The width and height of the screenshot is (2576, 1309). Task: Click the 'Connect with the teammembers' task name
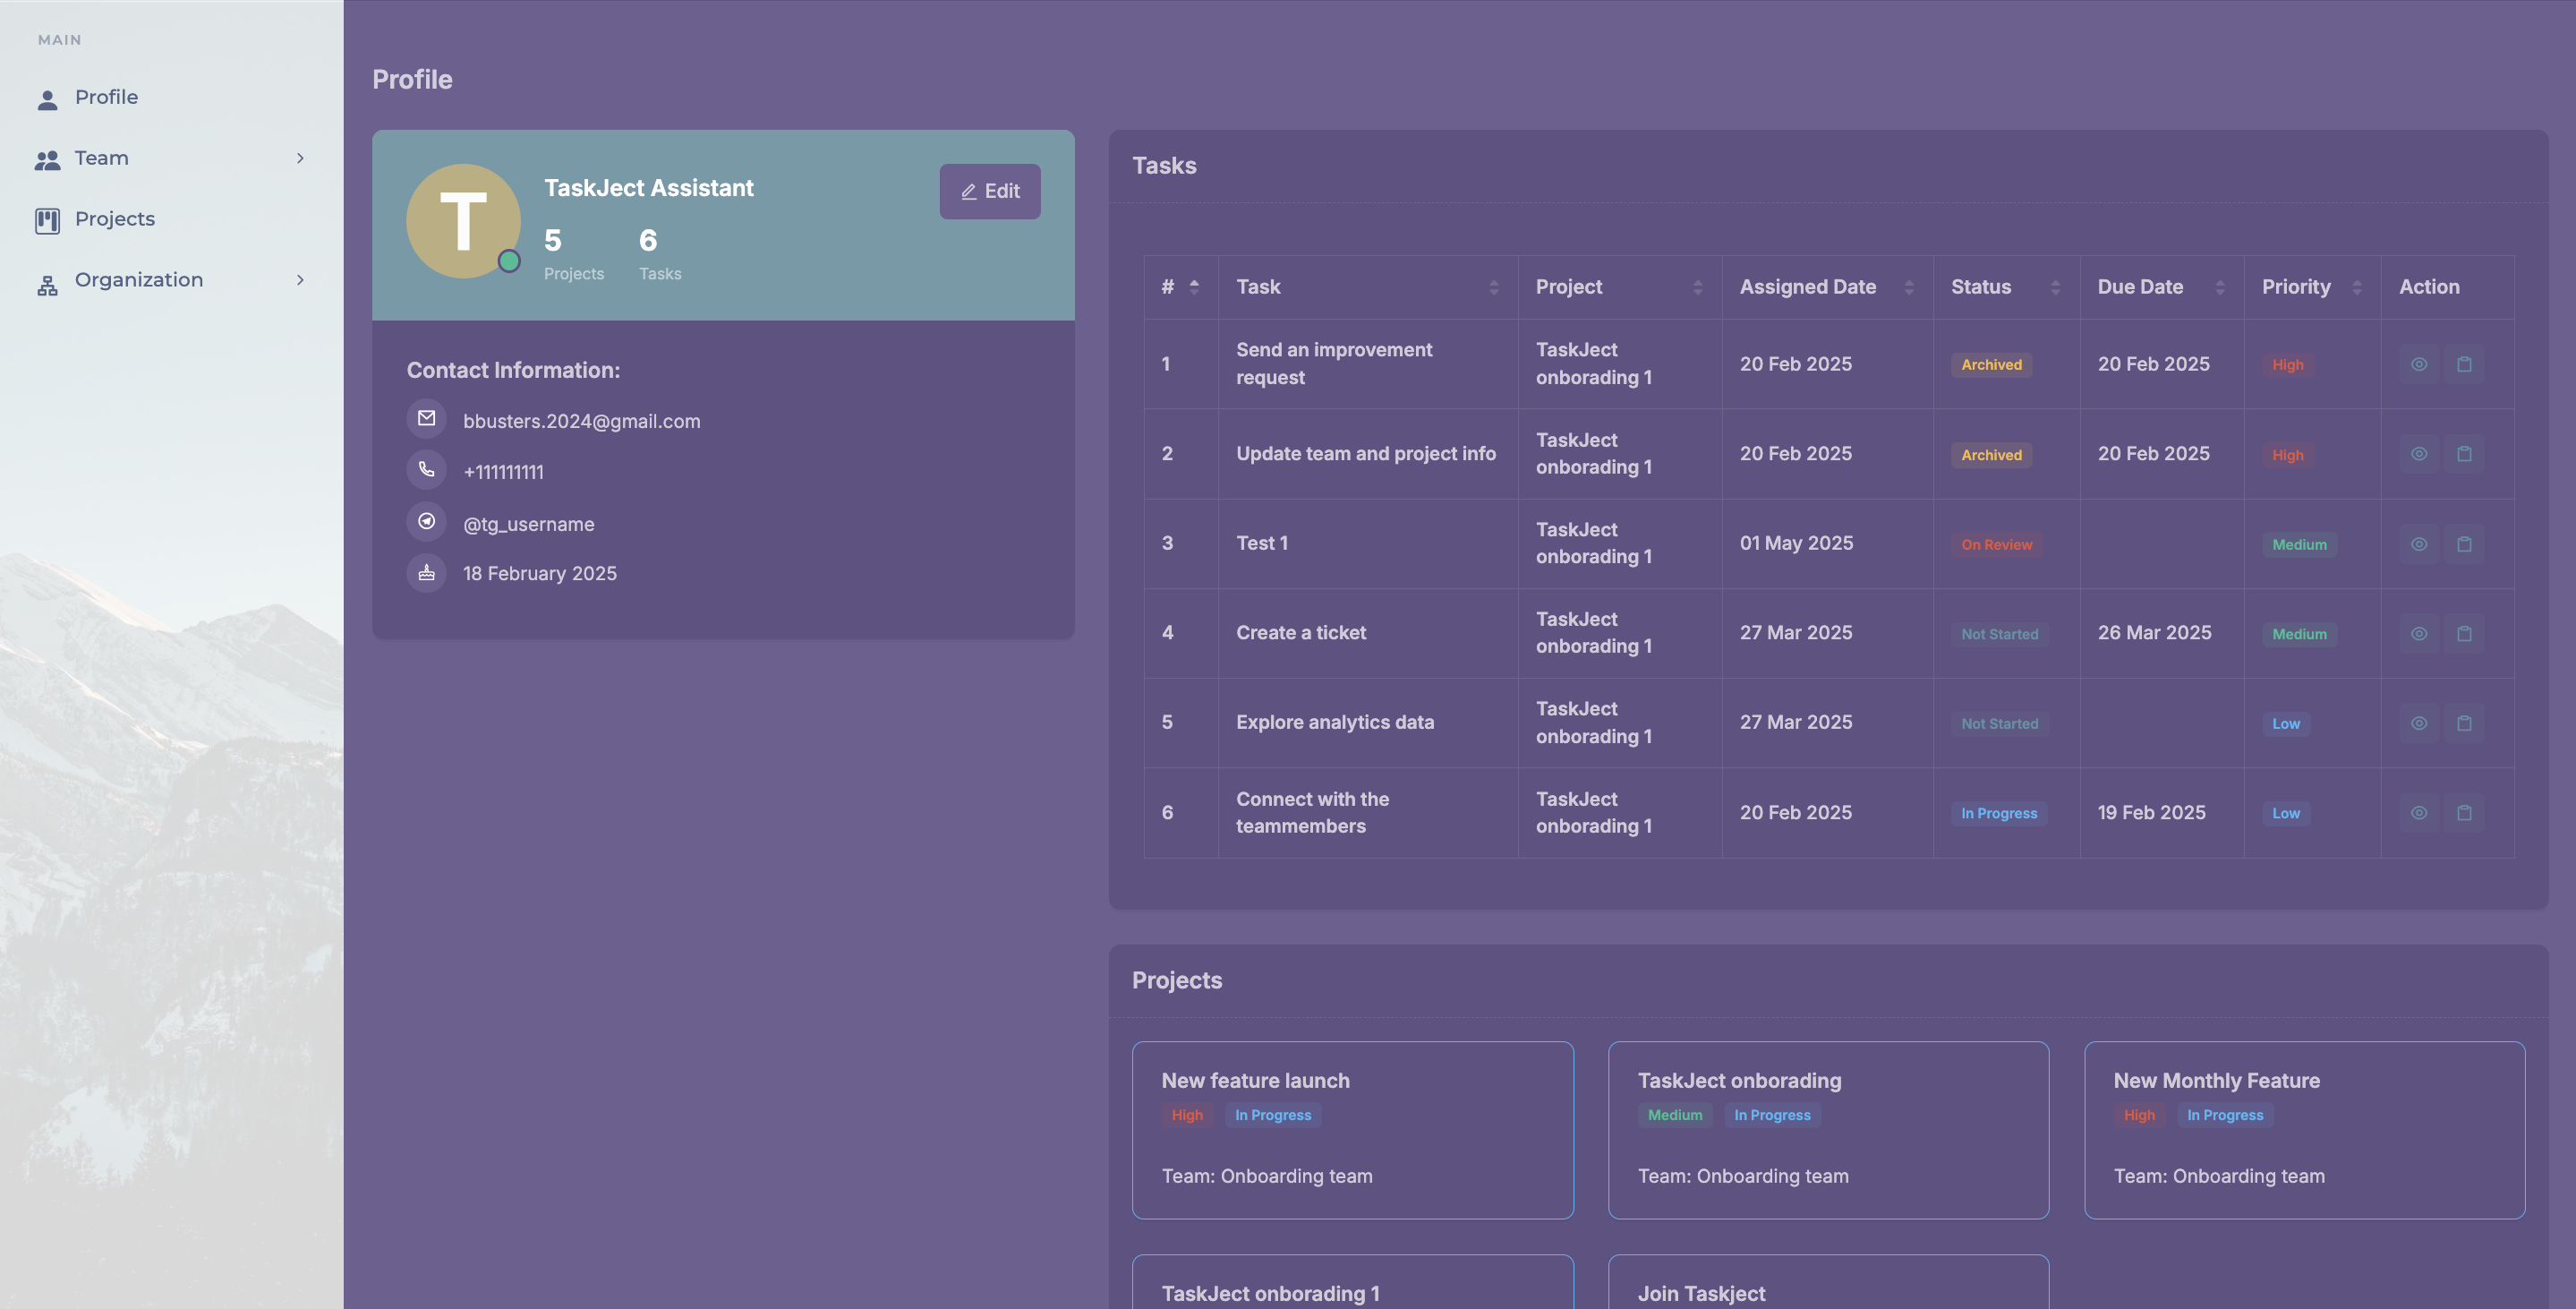(1312, 813)
